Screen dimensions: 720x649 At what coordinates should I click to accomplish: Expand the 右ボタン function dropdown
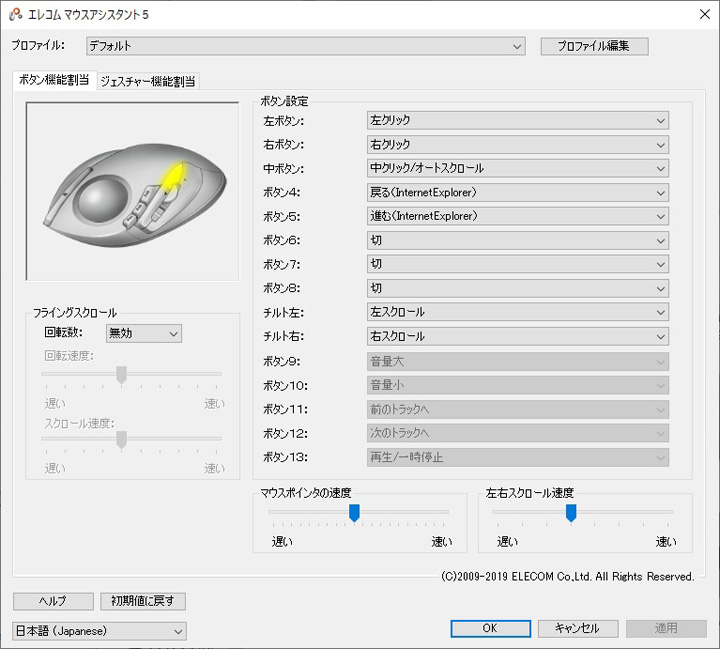pyautogui.click(x=517, y=144)
